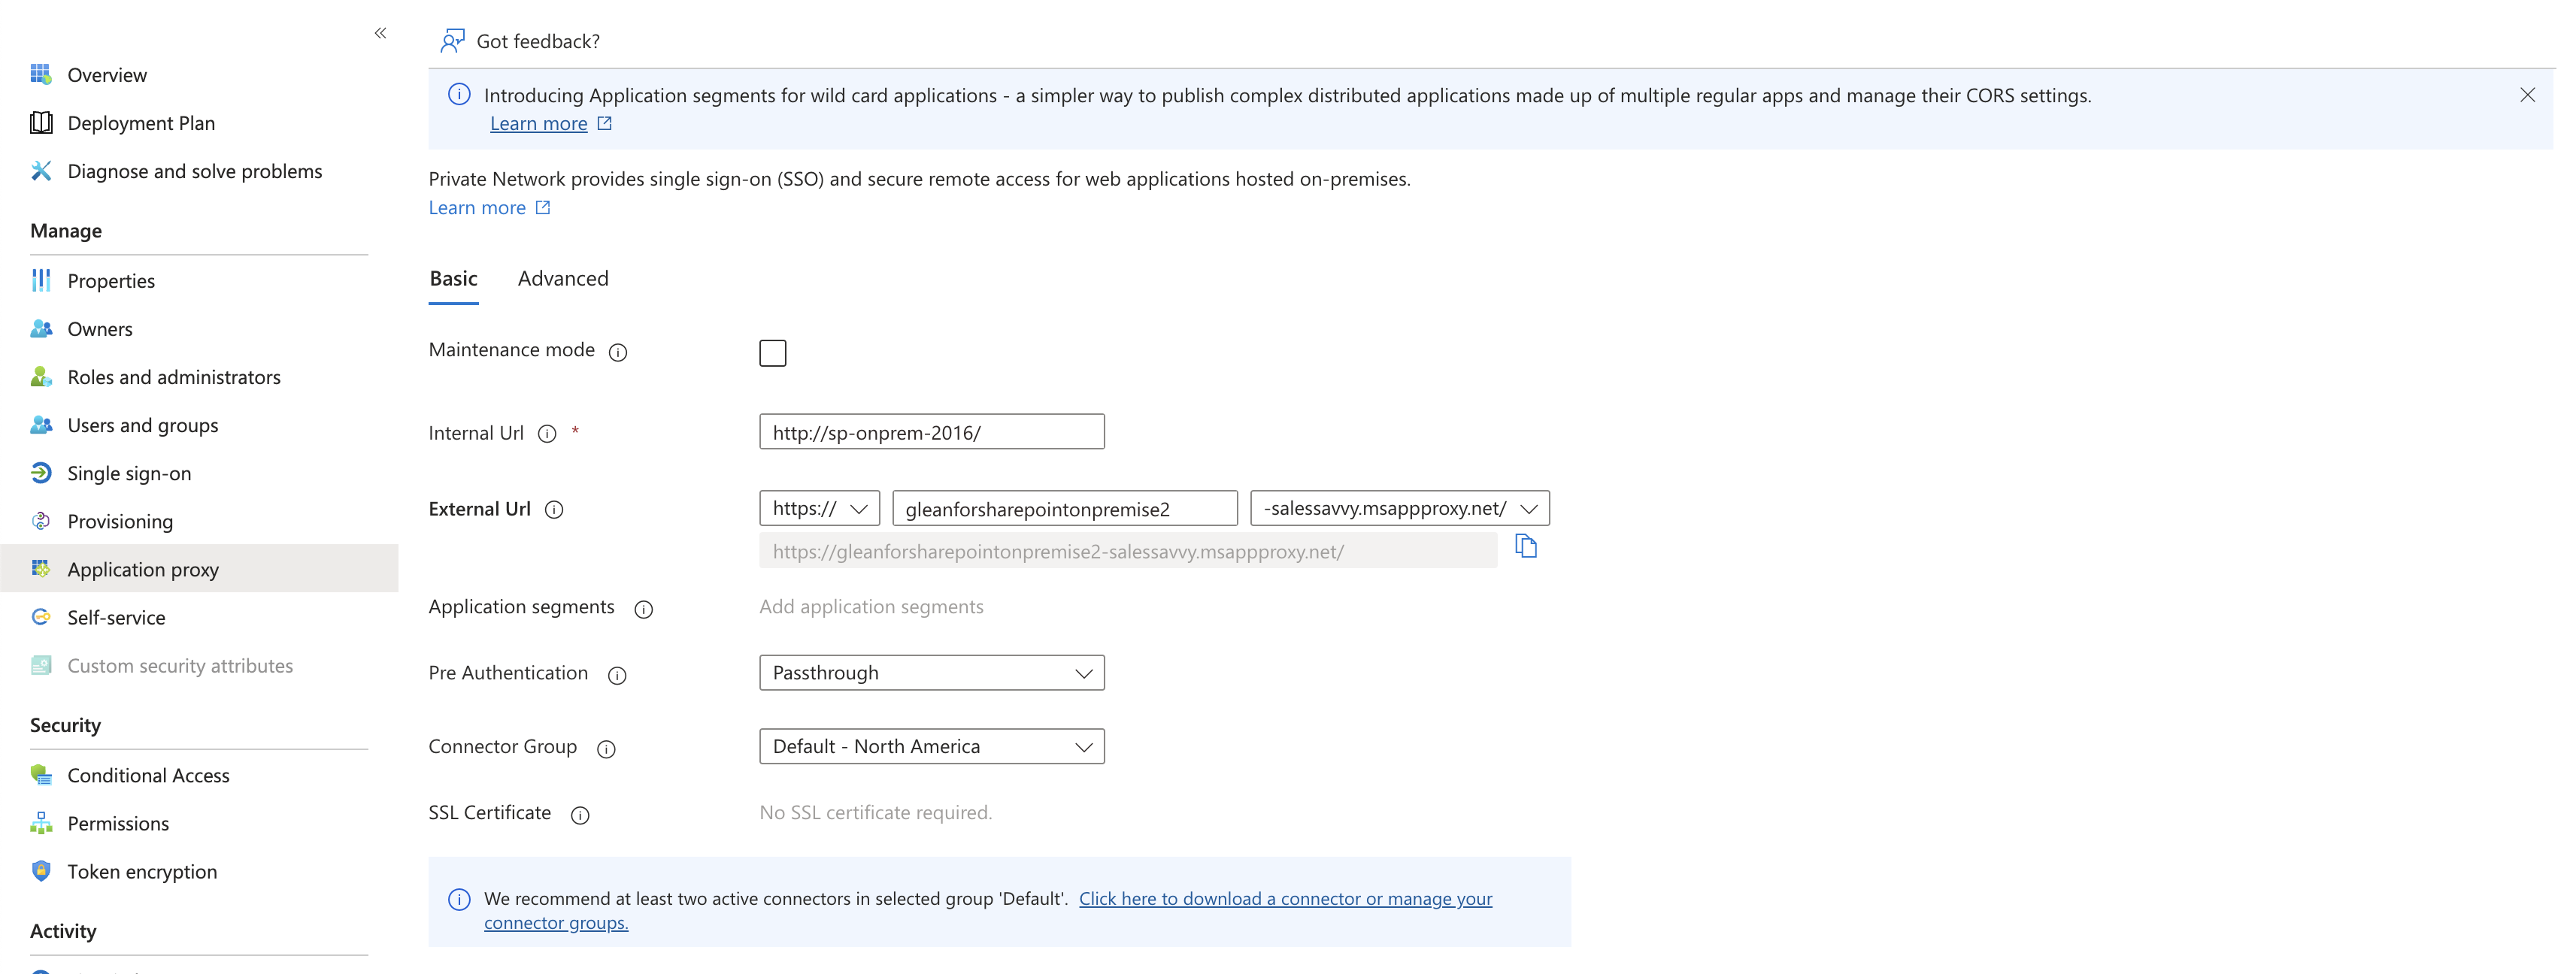Click info icon beside Pre Authentication
The image size is (2576, 974).
point(617,676)
